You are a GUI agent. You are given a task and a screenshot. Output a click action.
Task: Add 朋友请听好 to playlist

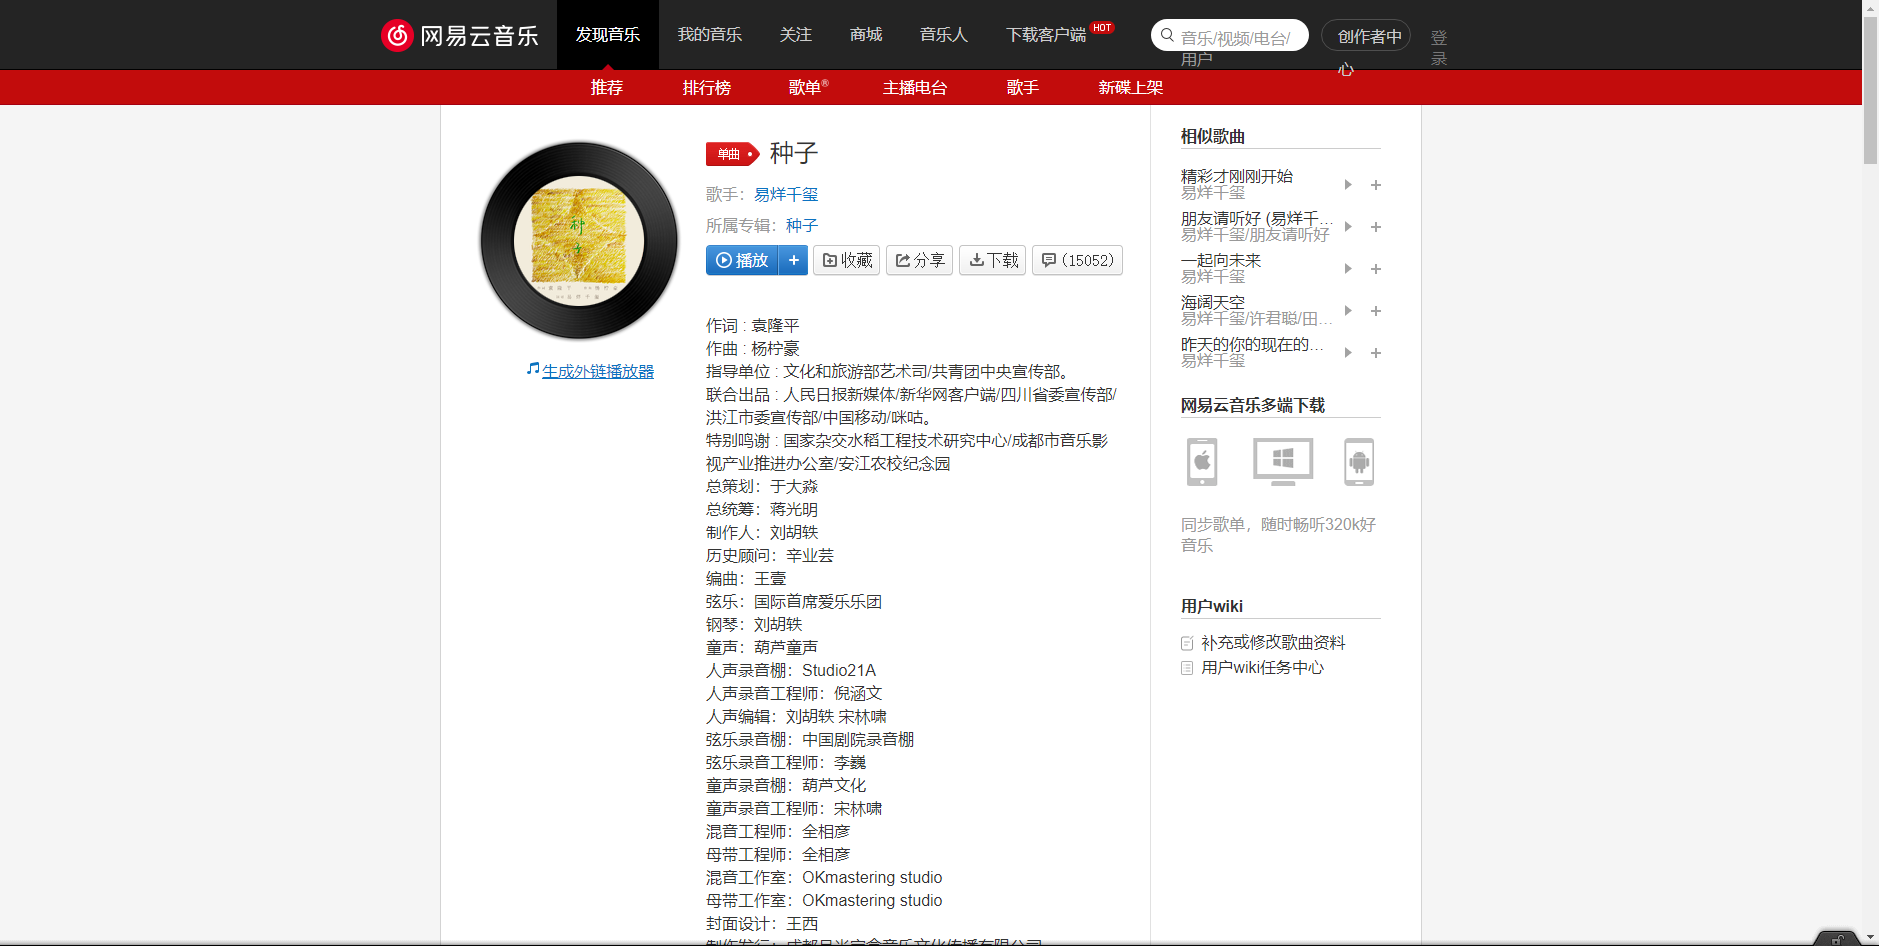[x=1376, y=227]
